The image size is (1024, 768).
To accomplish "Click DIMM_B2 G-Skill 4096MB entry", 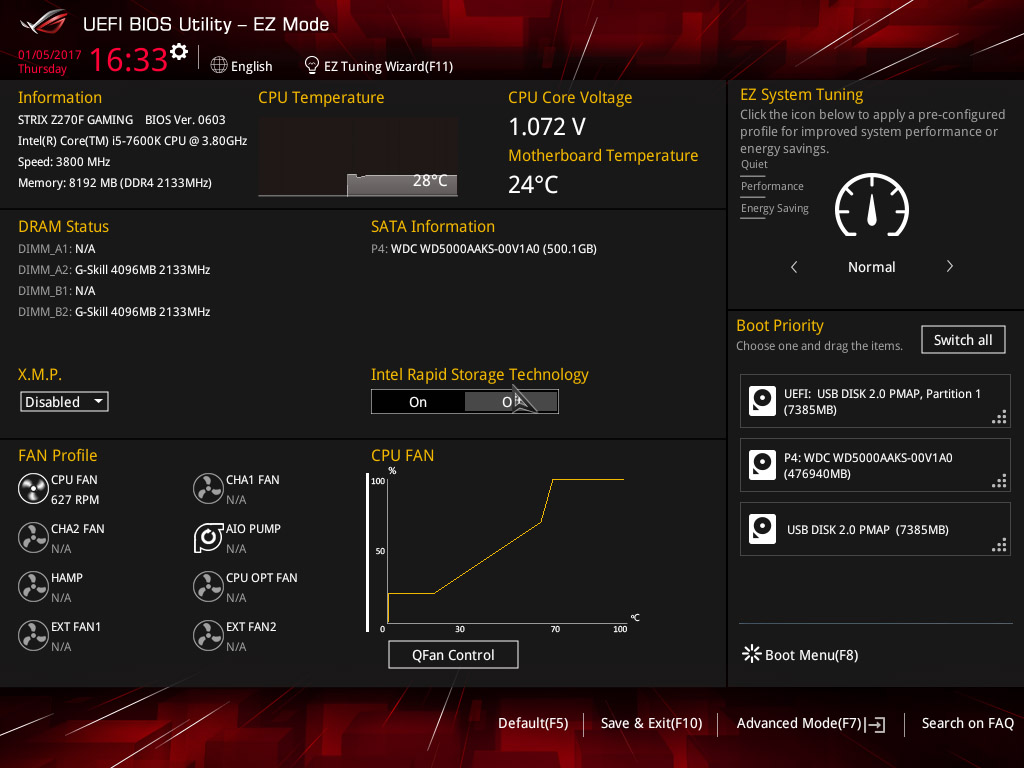I will [x=114, y=312].
